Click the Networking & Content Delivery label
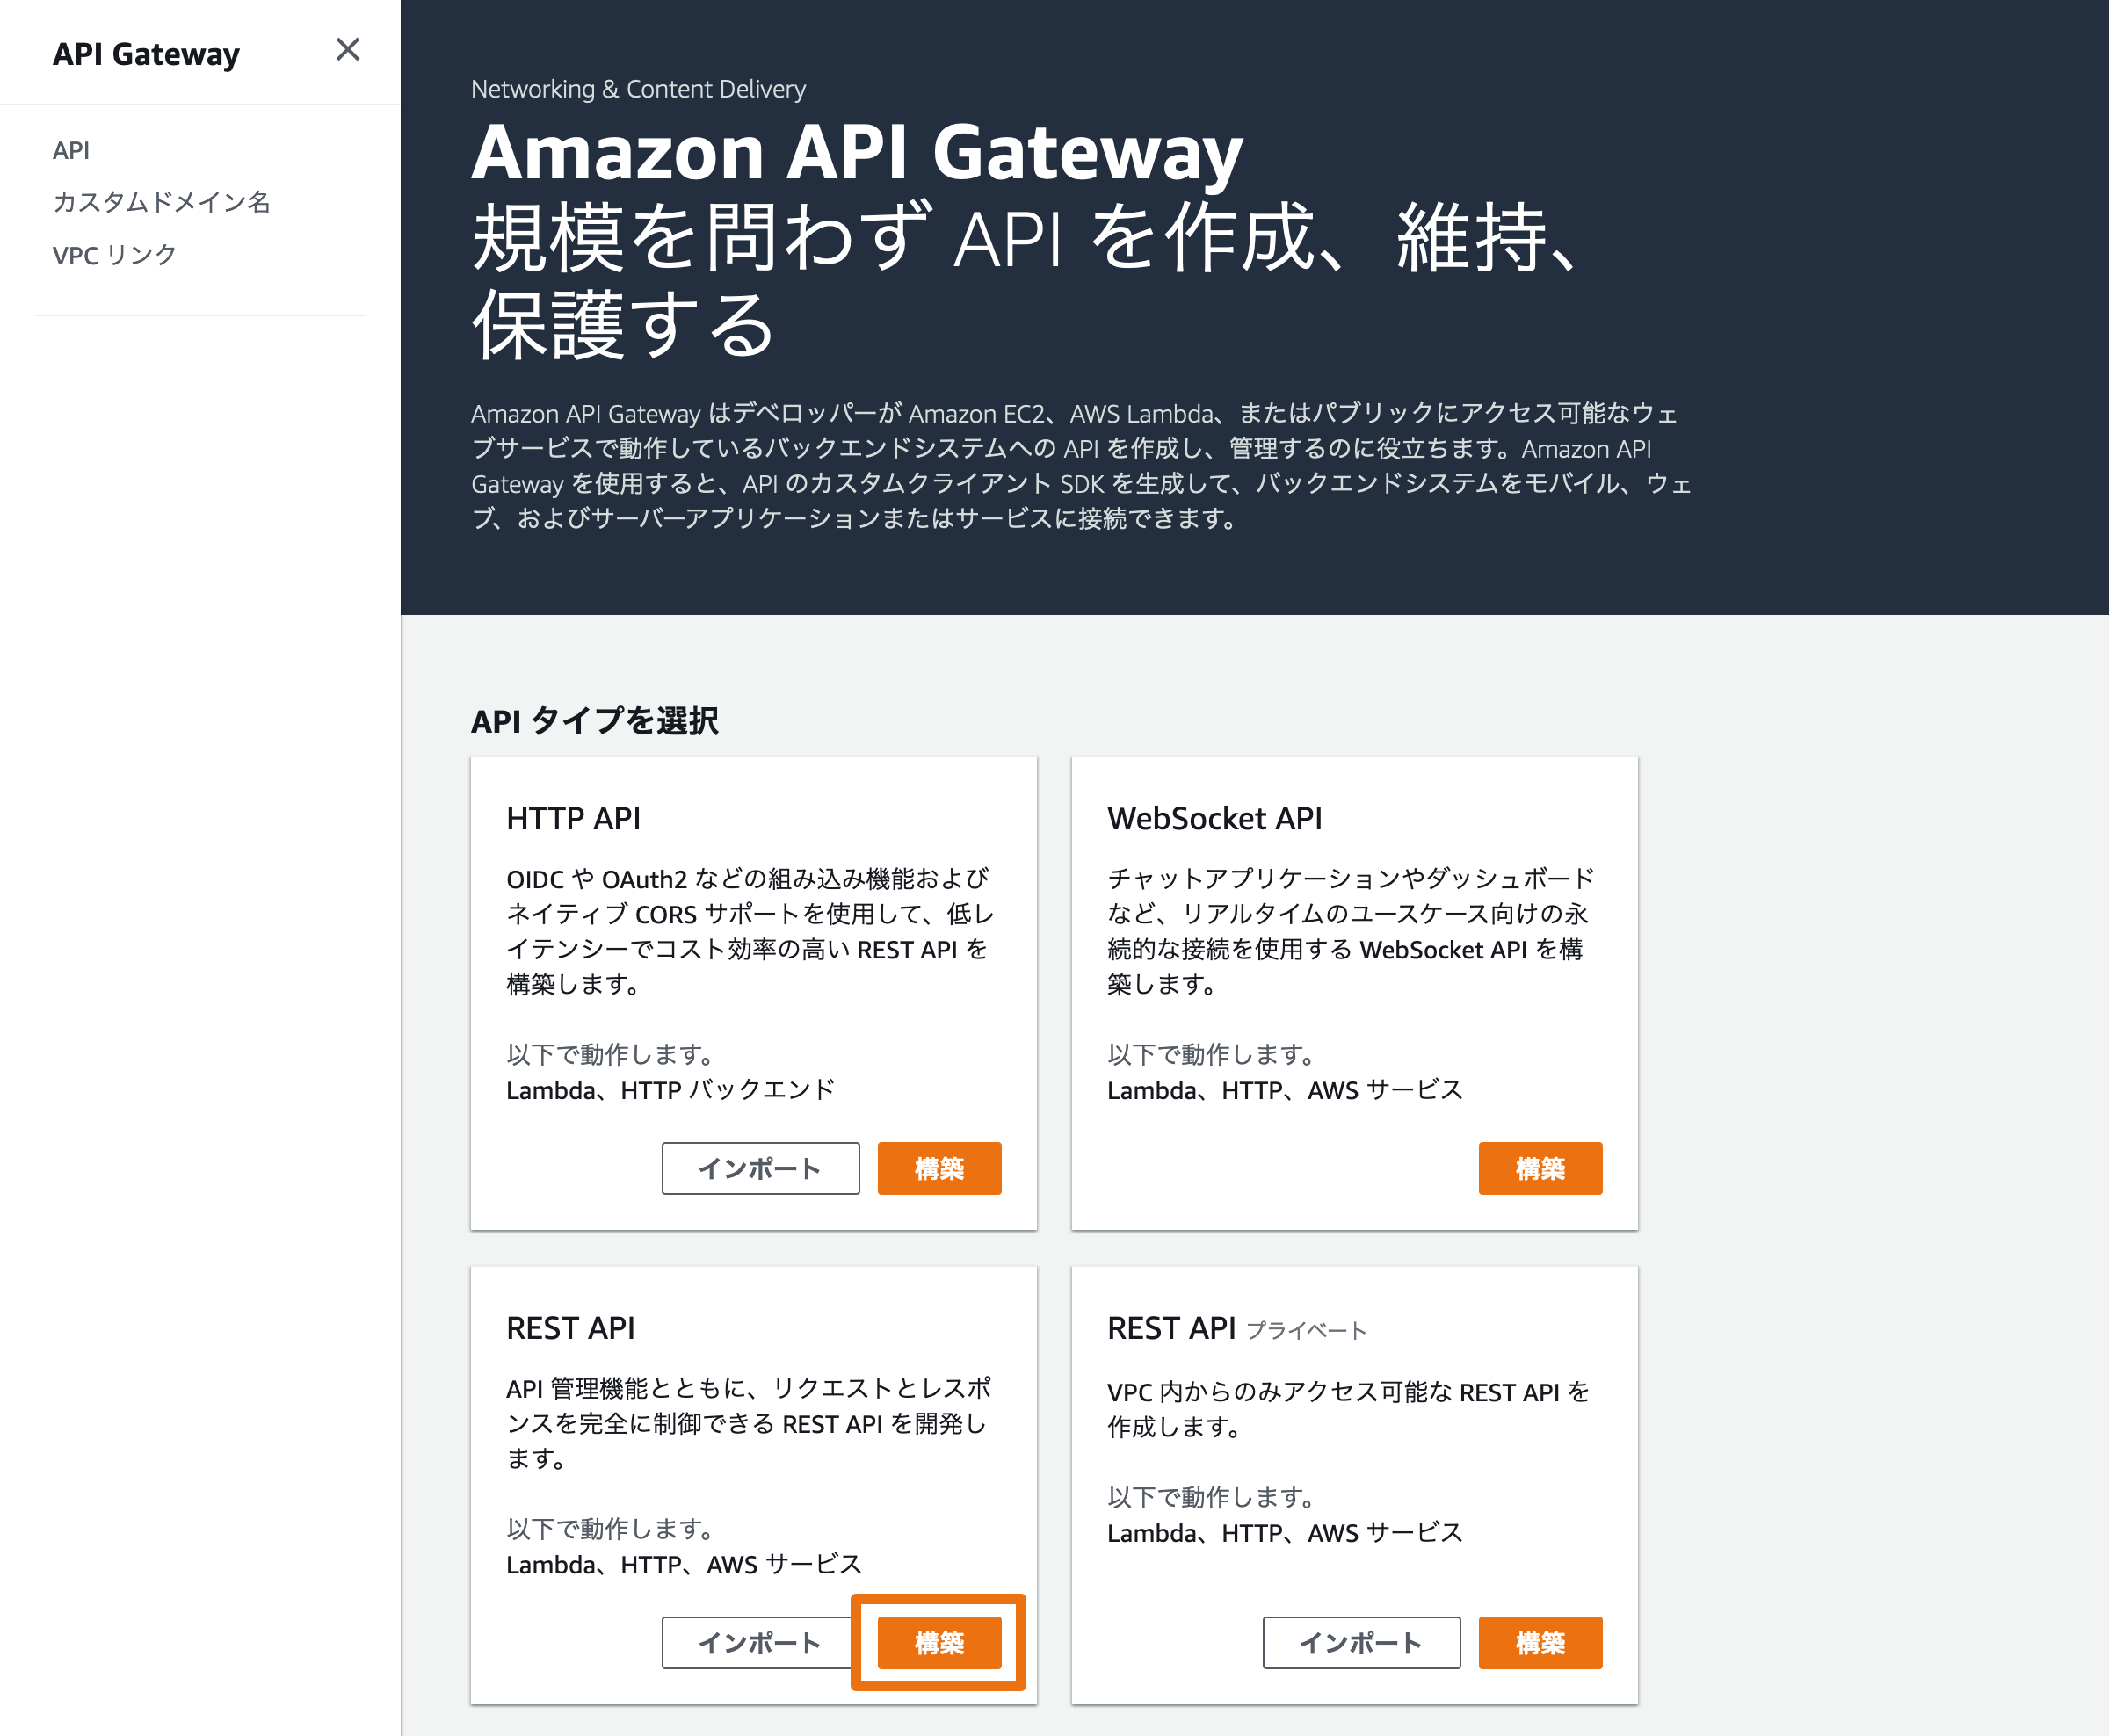The width and height of the screenshot is (2109, 1736). [638, 89]
